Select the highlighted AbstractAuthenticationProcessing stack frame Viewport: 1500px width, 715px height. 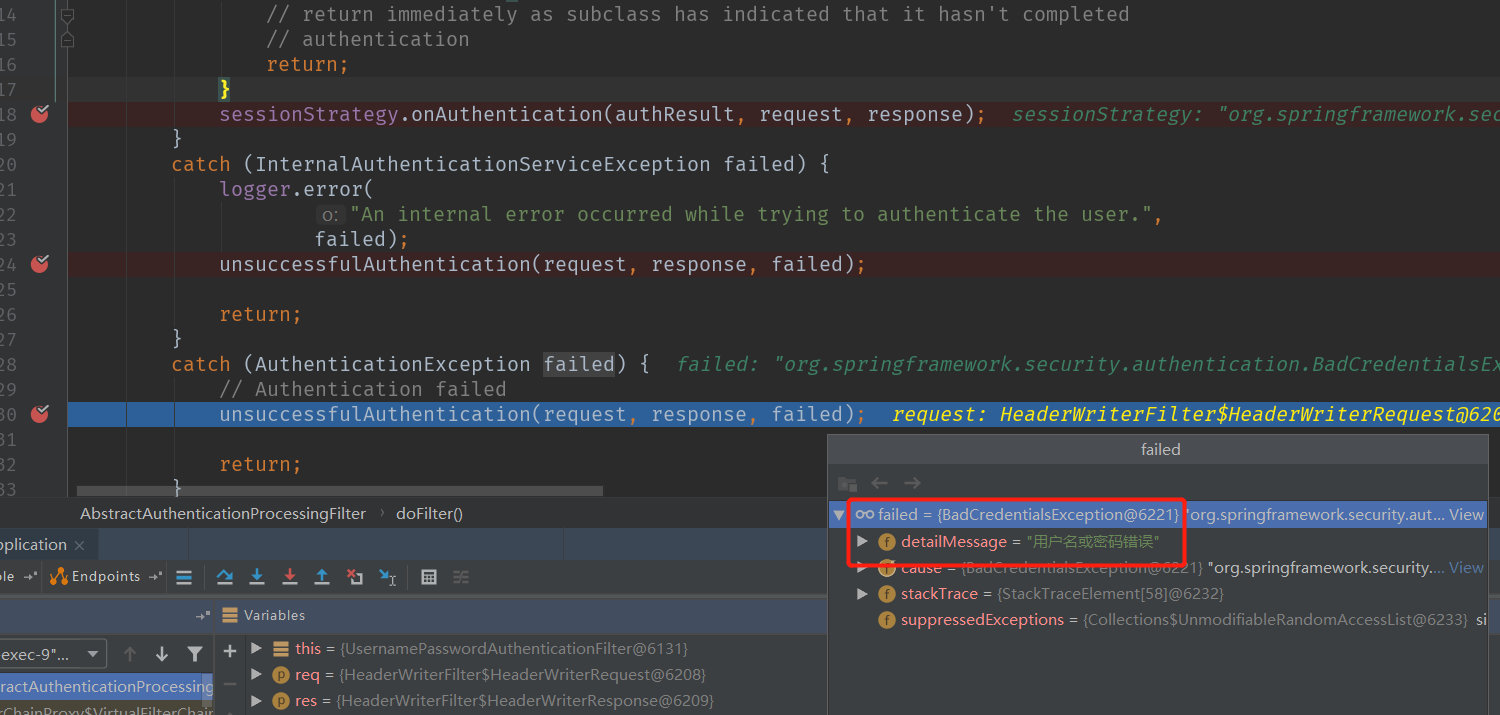pyautogui.click(x=106, y=686)
